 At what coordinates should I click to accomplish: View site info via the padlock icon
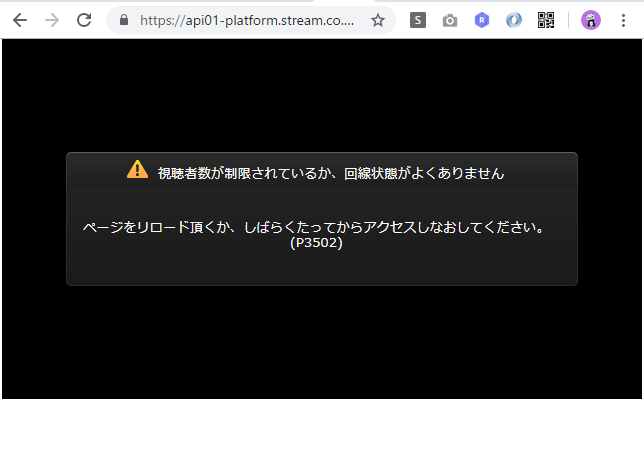pos(124,20)
